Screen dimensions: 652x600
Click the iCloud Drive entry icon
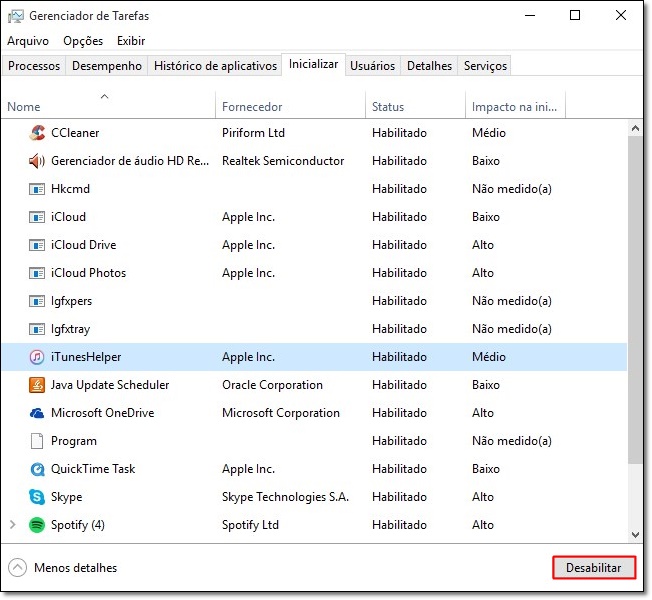(37, 245)
